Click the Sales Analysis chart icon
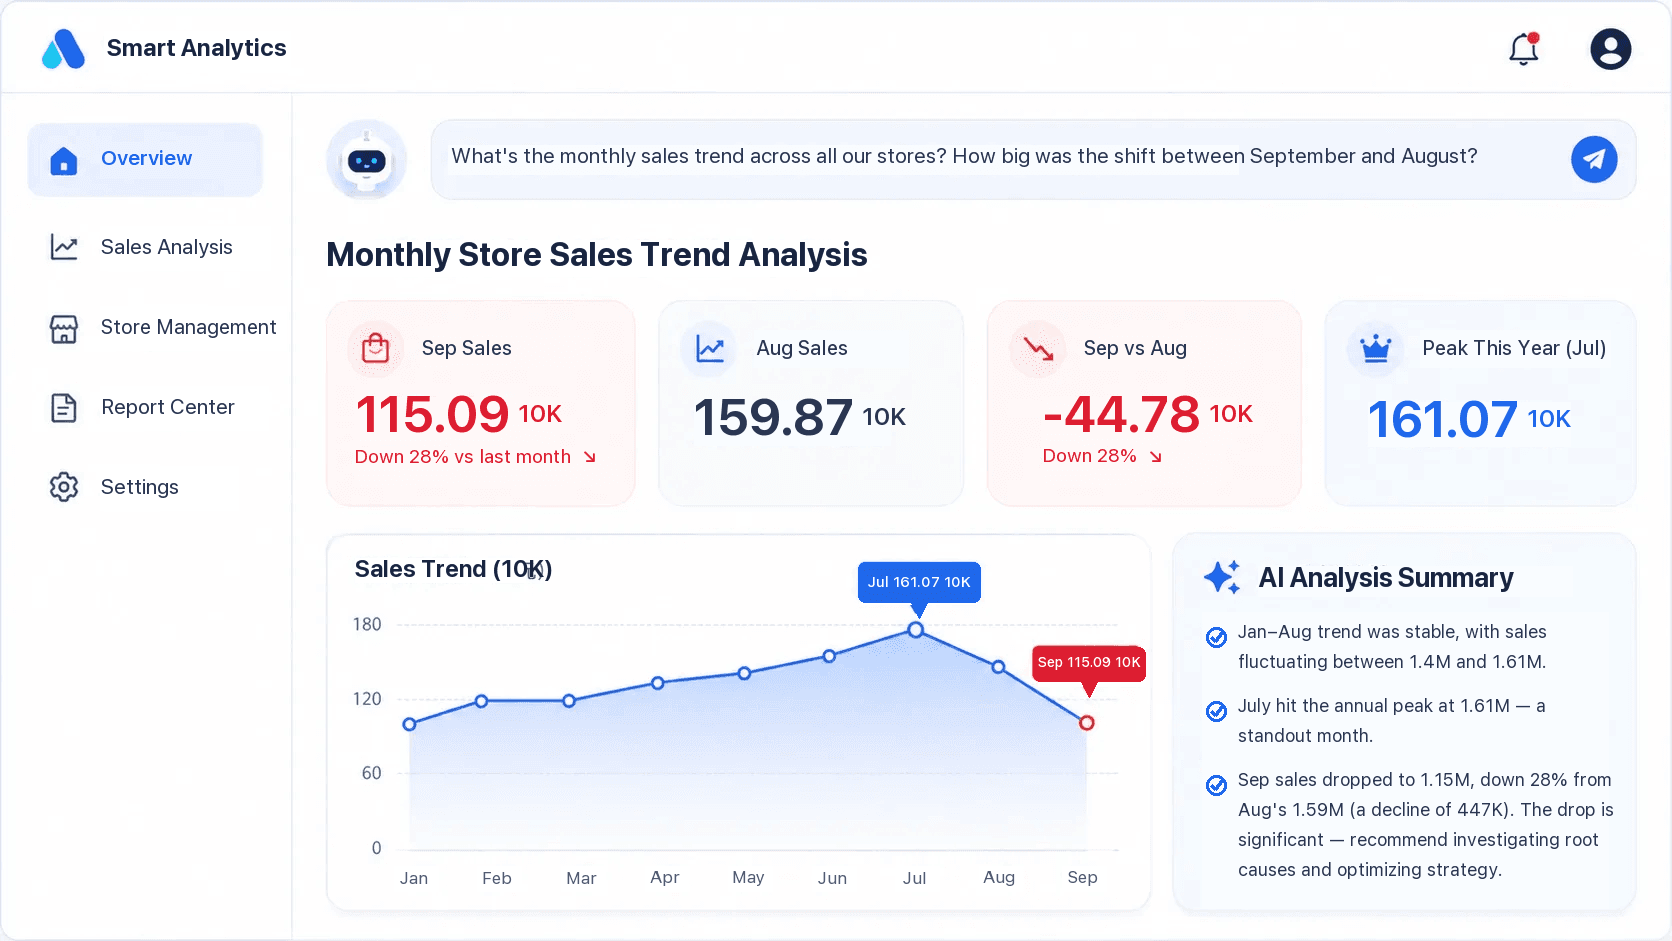1672x941 pixels. [x=64, y=247]
